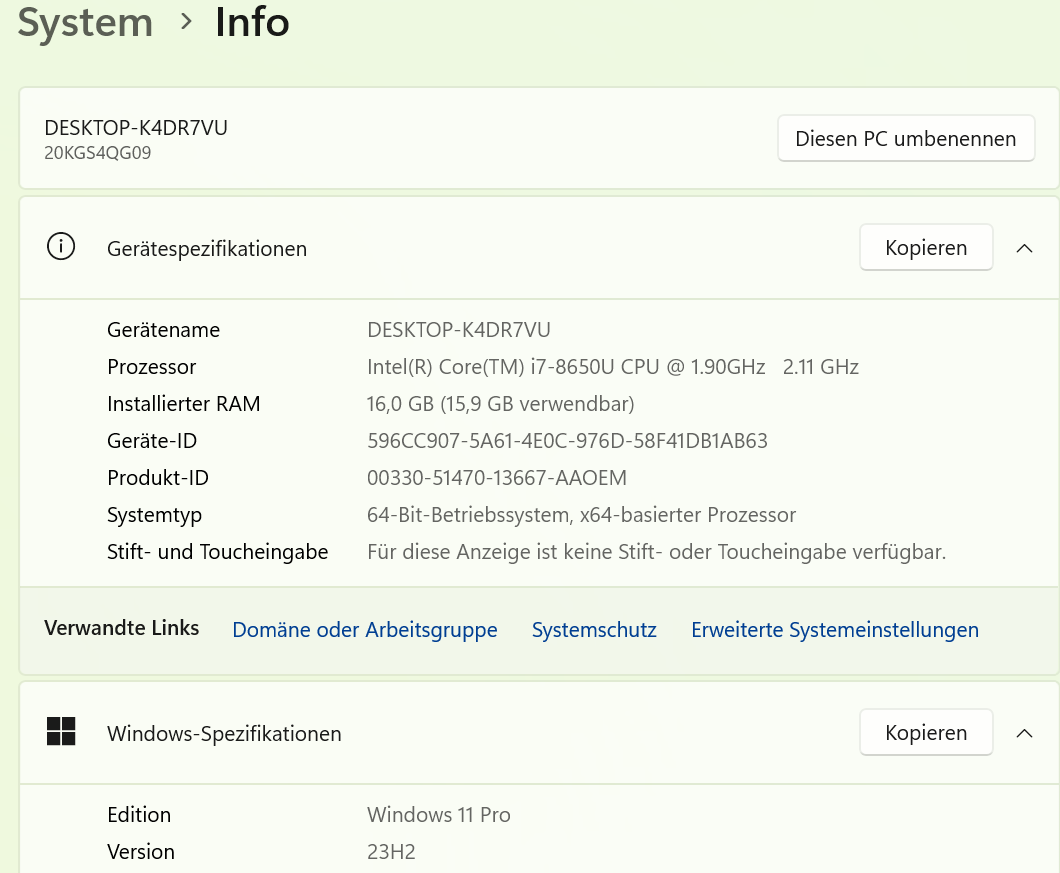This screenshot has height=873, width=1060.
Task: Click the info circle icon beside Gerätespezifikationen
Action: coord(61,247)
